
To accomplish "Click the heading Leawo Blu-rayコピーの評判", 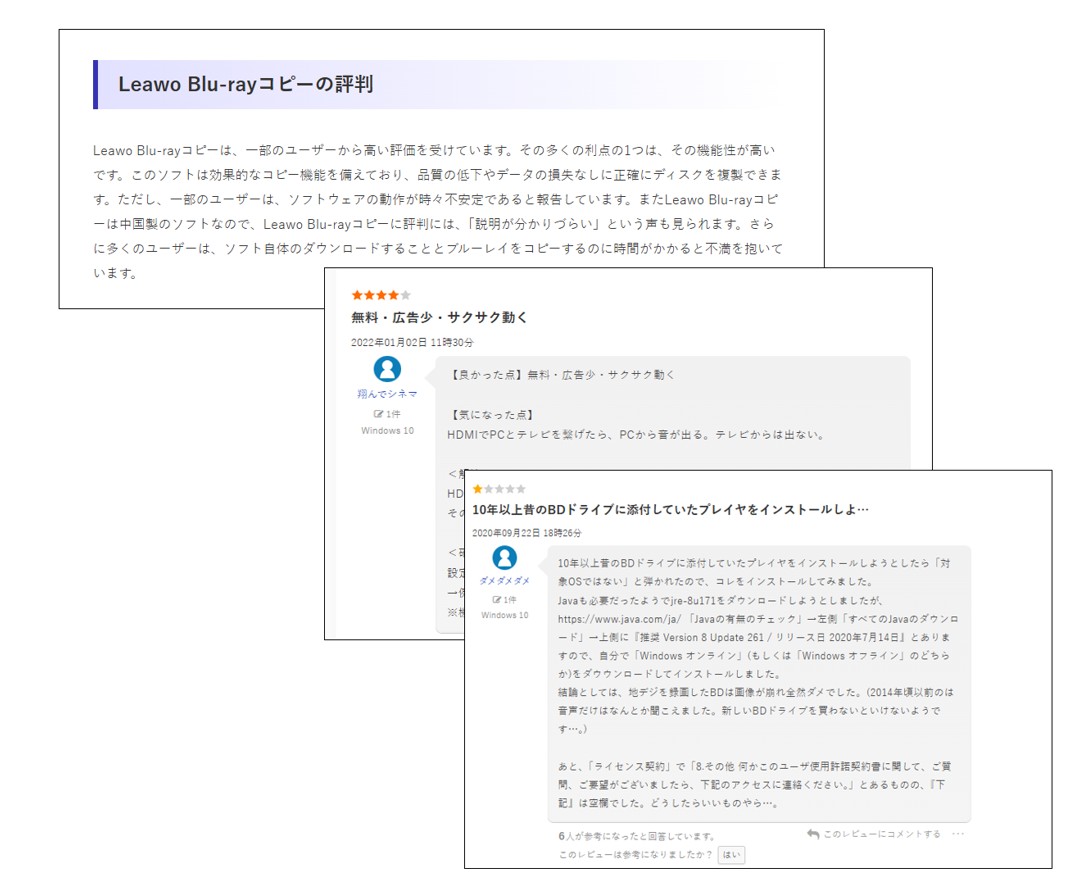I will [x=245, y=84].
